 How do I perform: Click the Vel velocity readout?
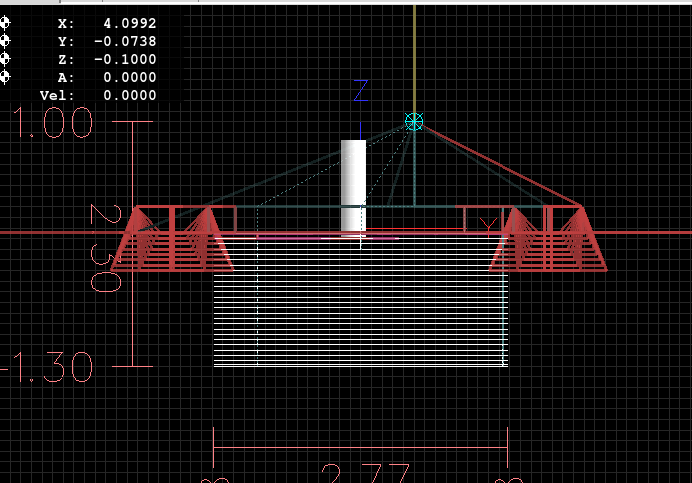[x=130, y=95]
